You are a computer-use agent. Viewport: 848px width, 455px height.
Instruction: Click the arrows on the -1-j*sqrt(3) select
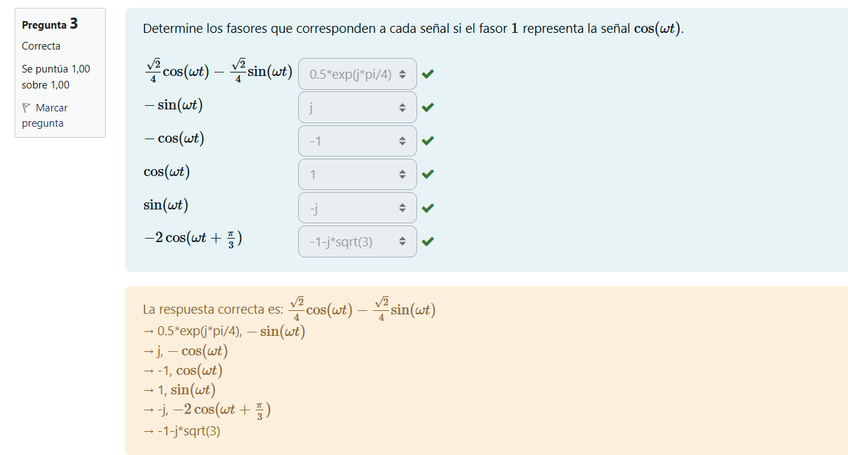402,241
